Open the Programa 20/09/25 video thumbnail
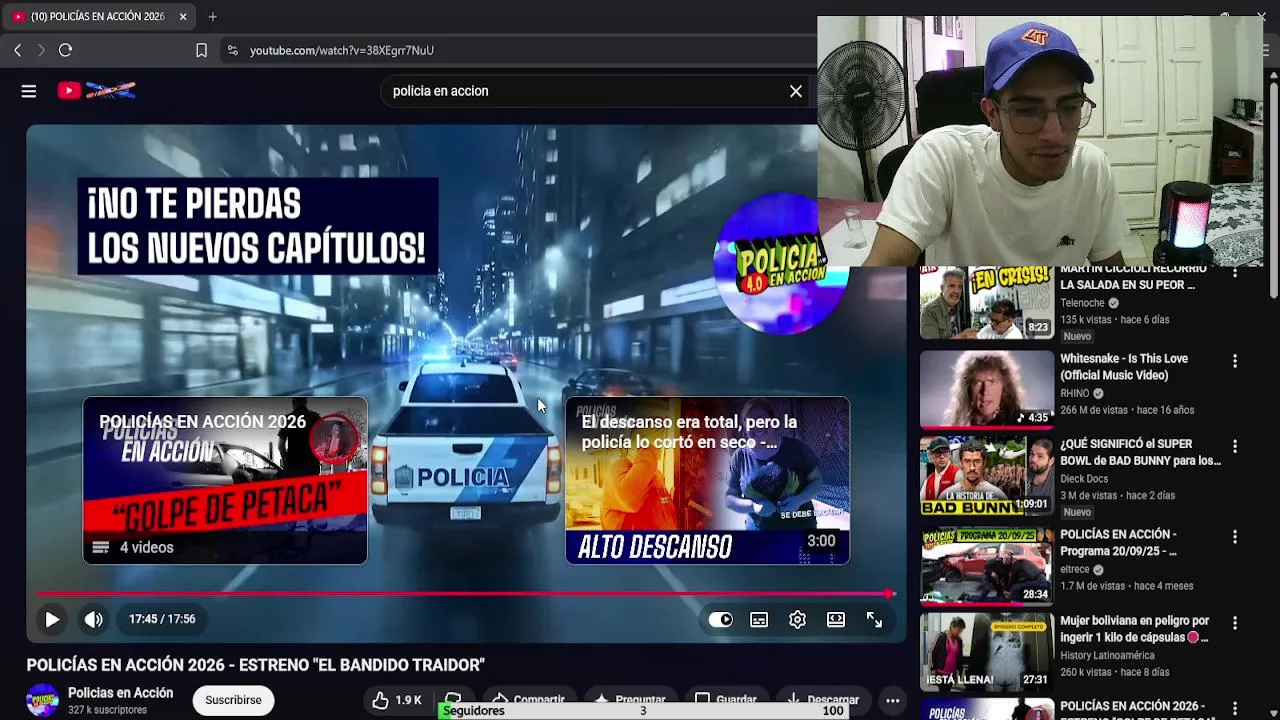The image size is (1280, 720). [987, 566]
